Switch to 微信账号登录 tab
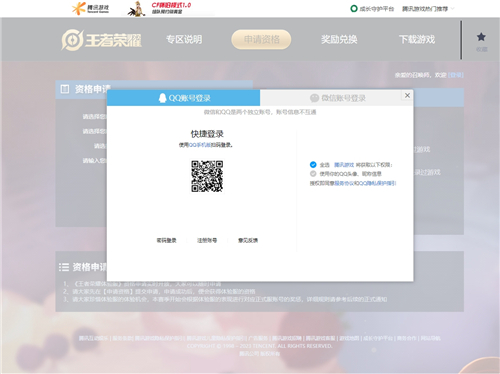This screenshot has height=374, width=500. coord(337,98)
